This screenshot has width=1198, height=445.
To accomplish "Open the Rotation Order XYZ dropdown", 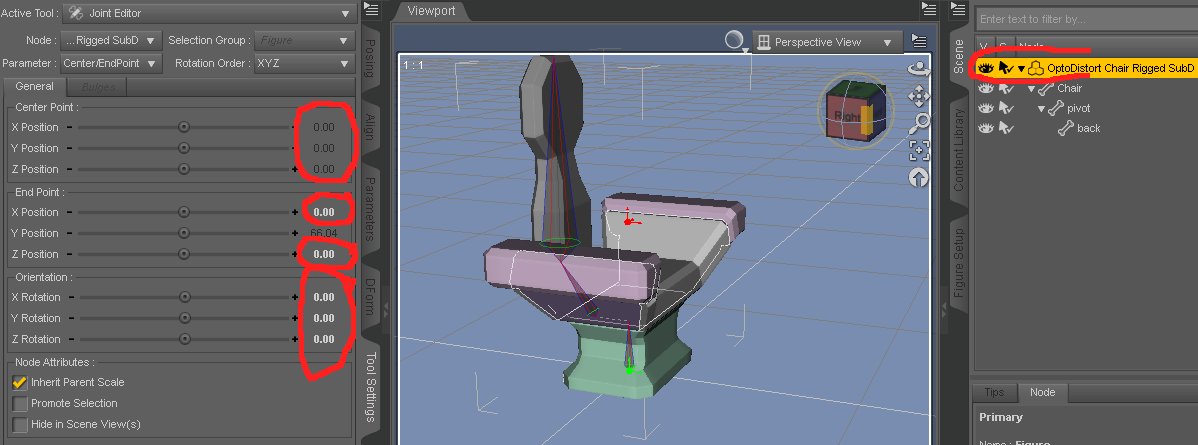I will tap(304, 63).
